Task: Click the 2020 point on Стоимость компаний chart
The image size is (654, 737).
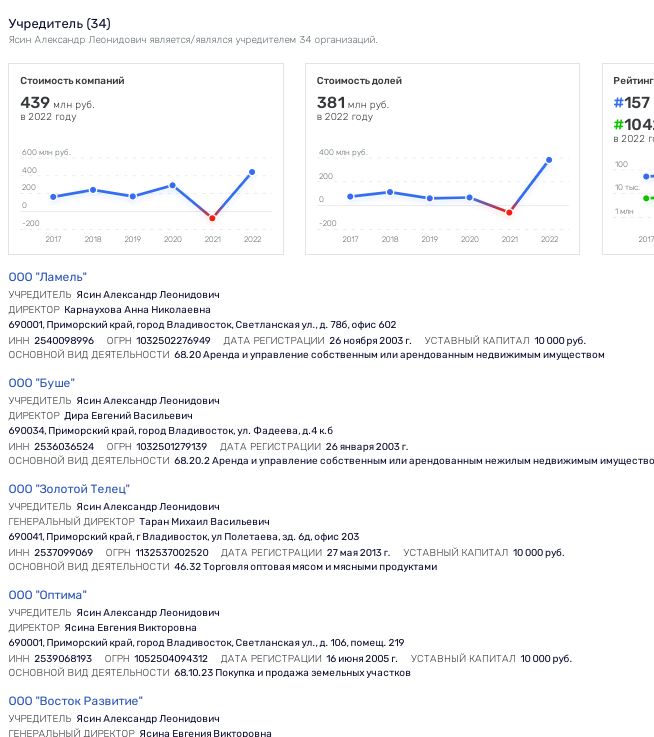Action: tap(173, 185)
